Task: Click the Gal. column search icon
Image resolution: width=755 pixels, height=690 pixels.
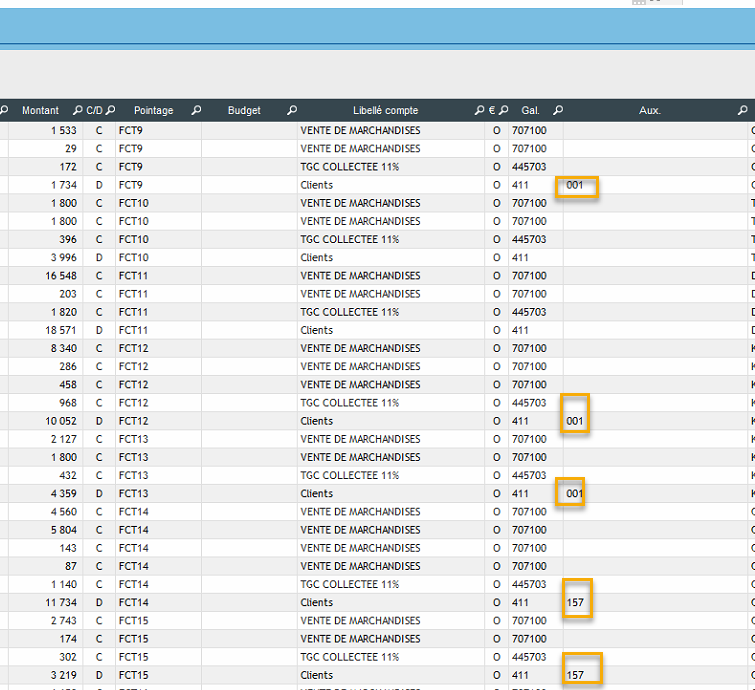Action: pos(558,111)
